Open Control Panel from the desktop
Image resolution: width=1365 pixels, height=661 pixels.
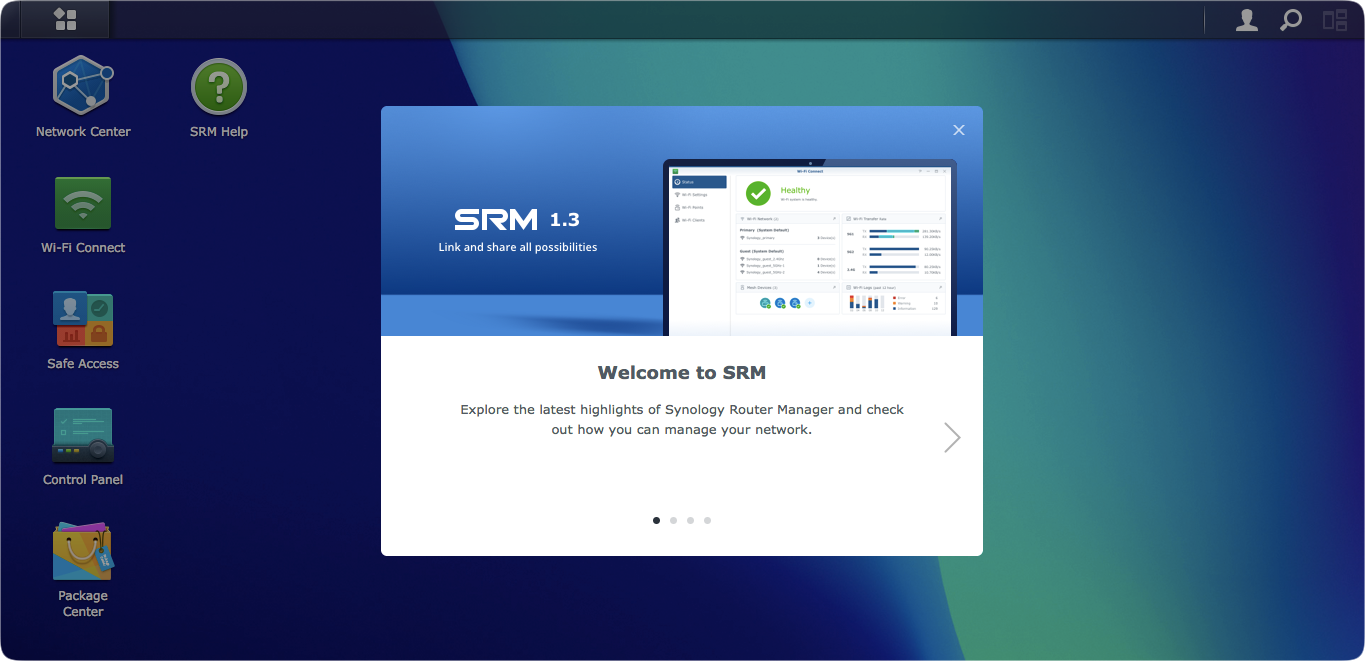pos(83,446)
